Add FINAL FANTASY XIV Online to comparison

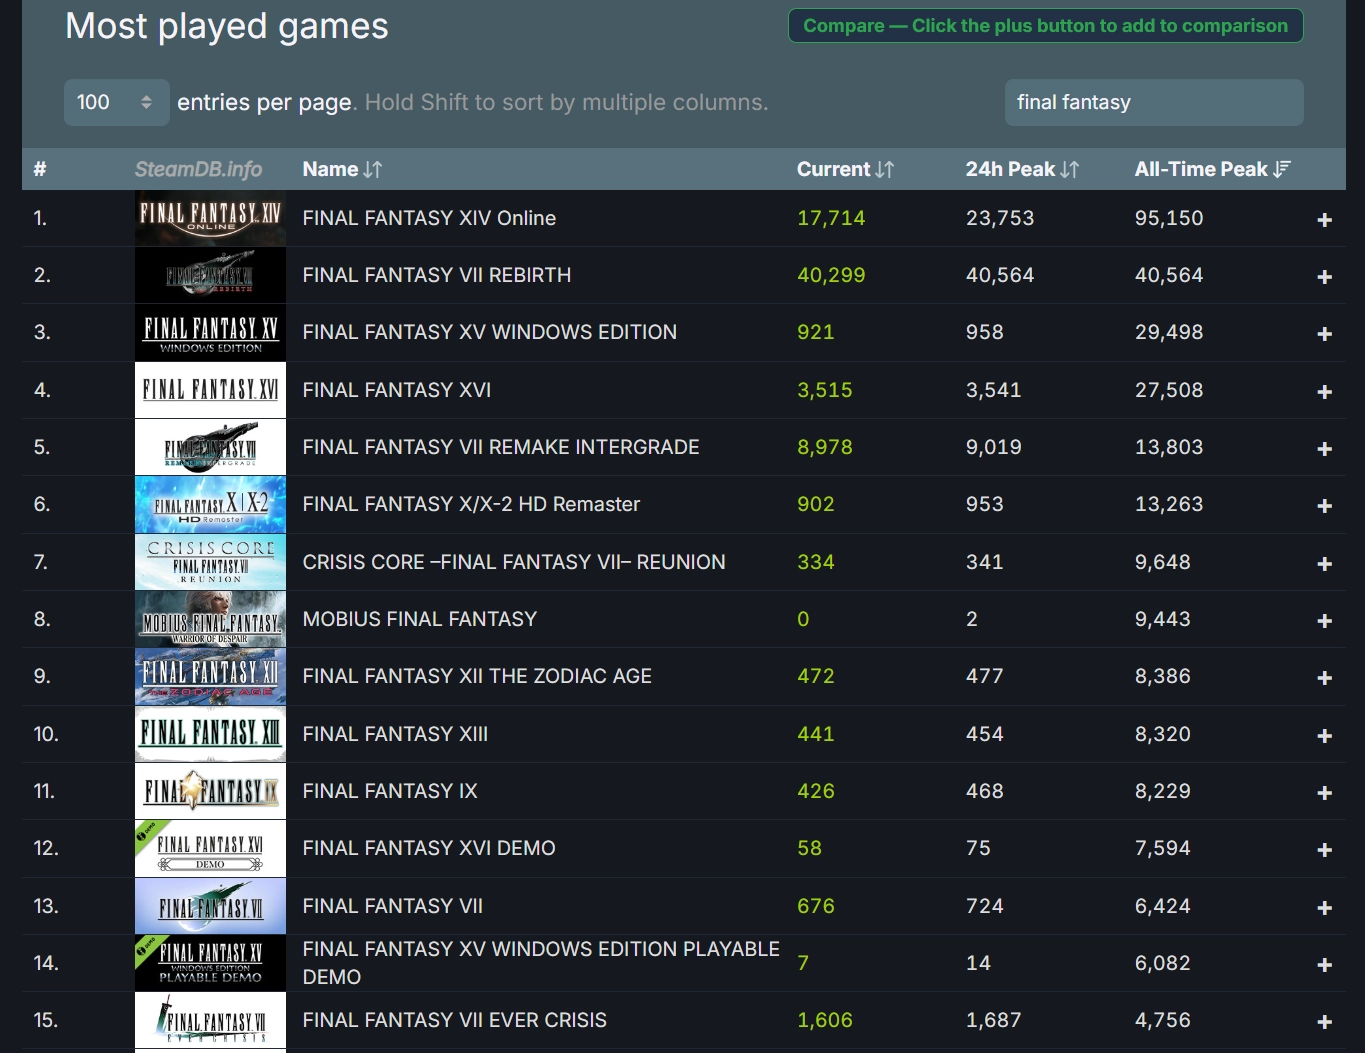pyautogui.click(x=1324, y=219)
